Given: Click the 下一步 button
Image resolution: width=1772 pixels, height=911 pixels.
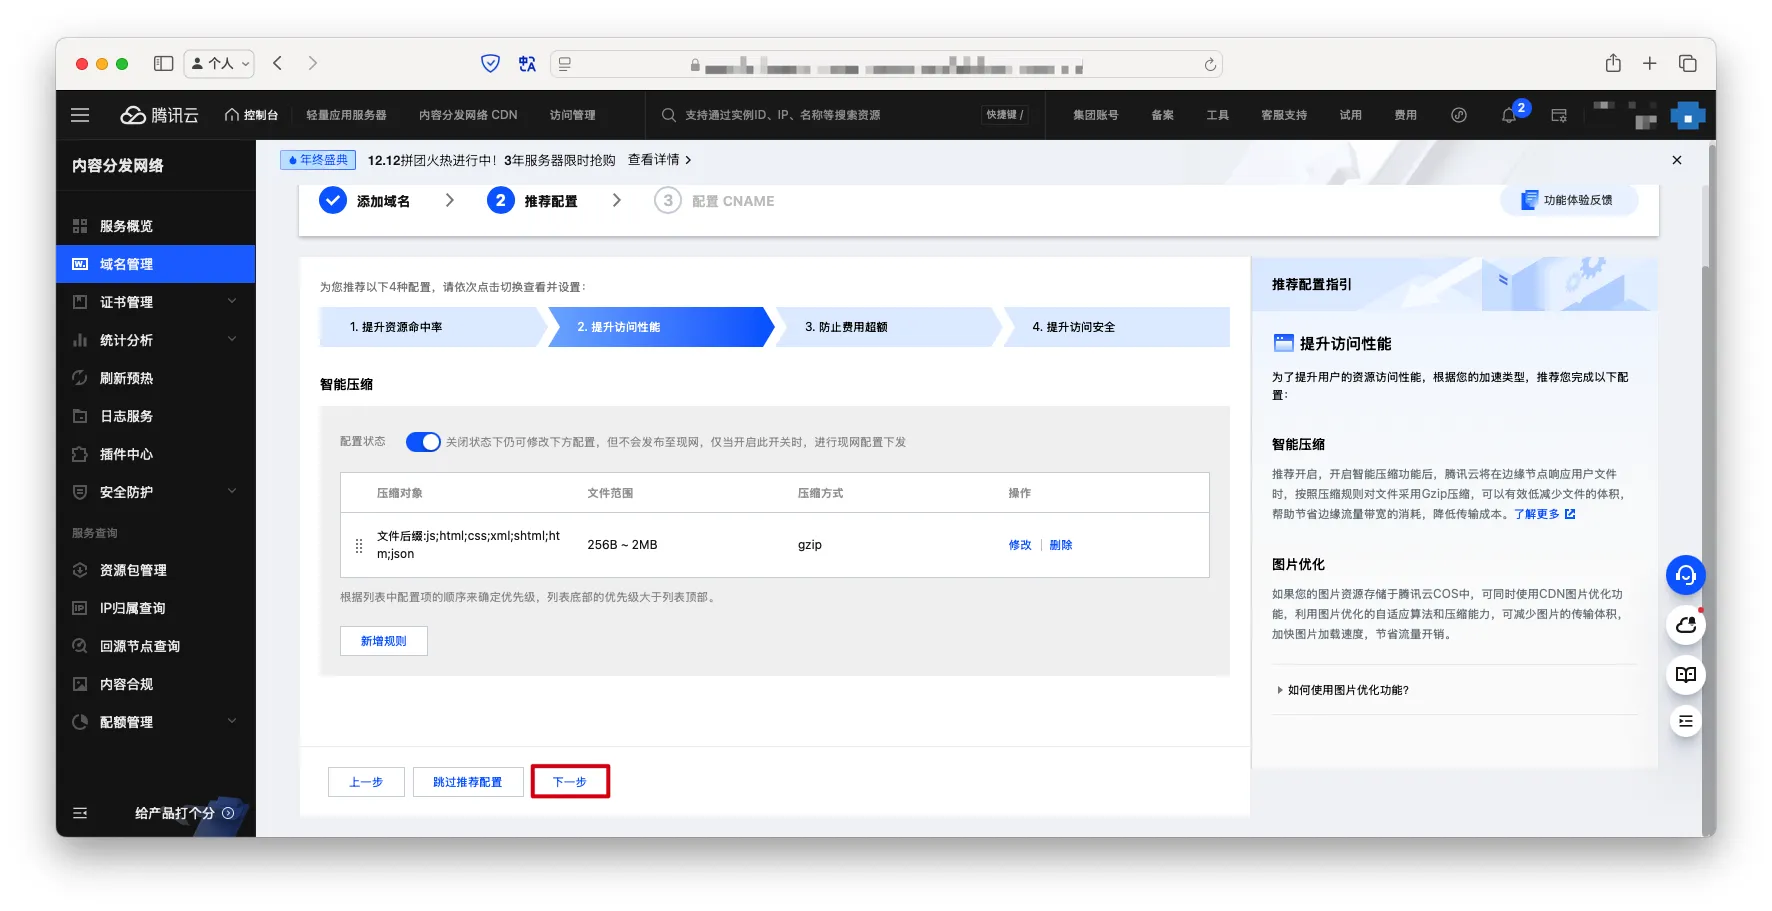Looking at the screenshot, I should (570, 782).
